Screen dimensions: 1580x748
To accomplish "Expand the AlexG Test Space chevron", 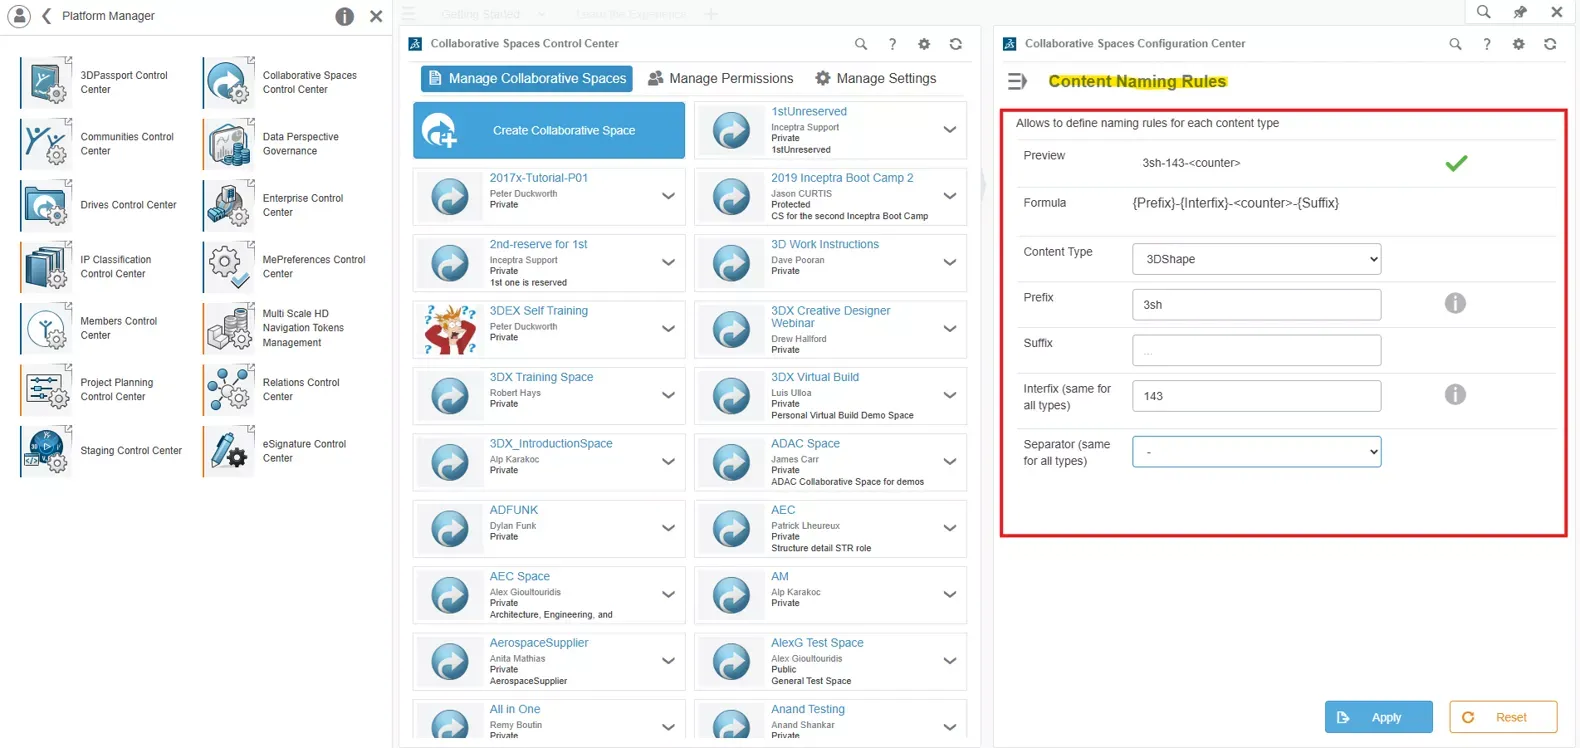I will [950, 661].
